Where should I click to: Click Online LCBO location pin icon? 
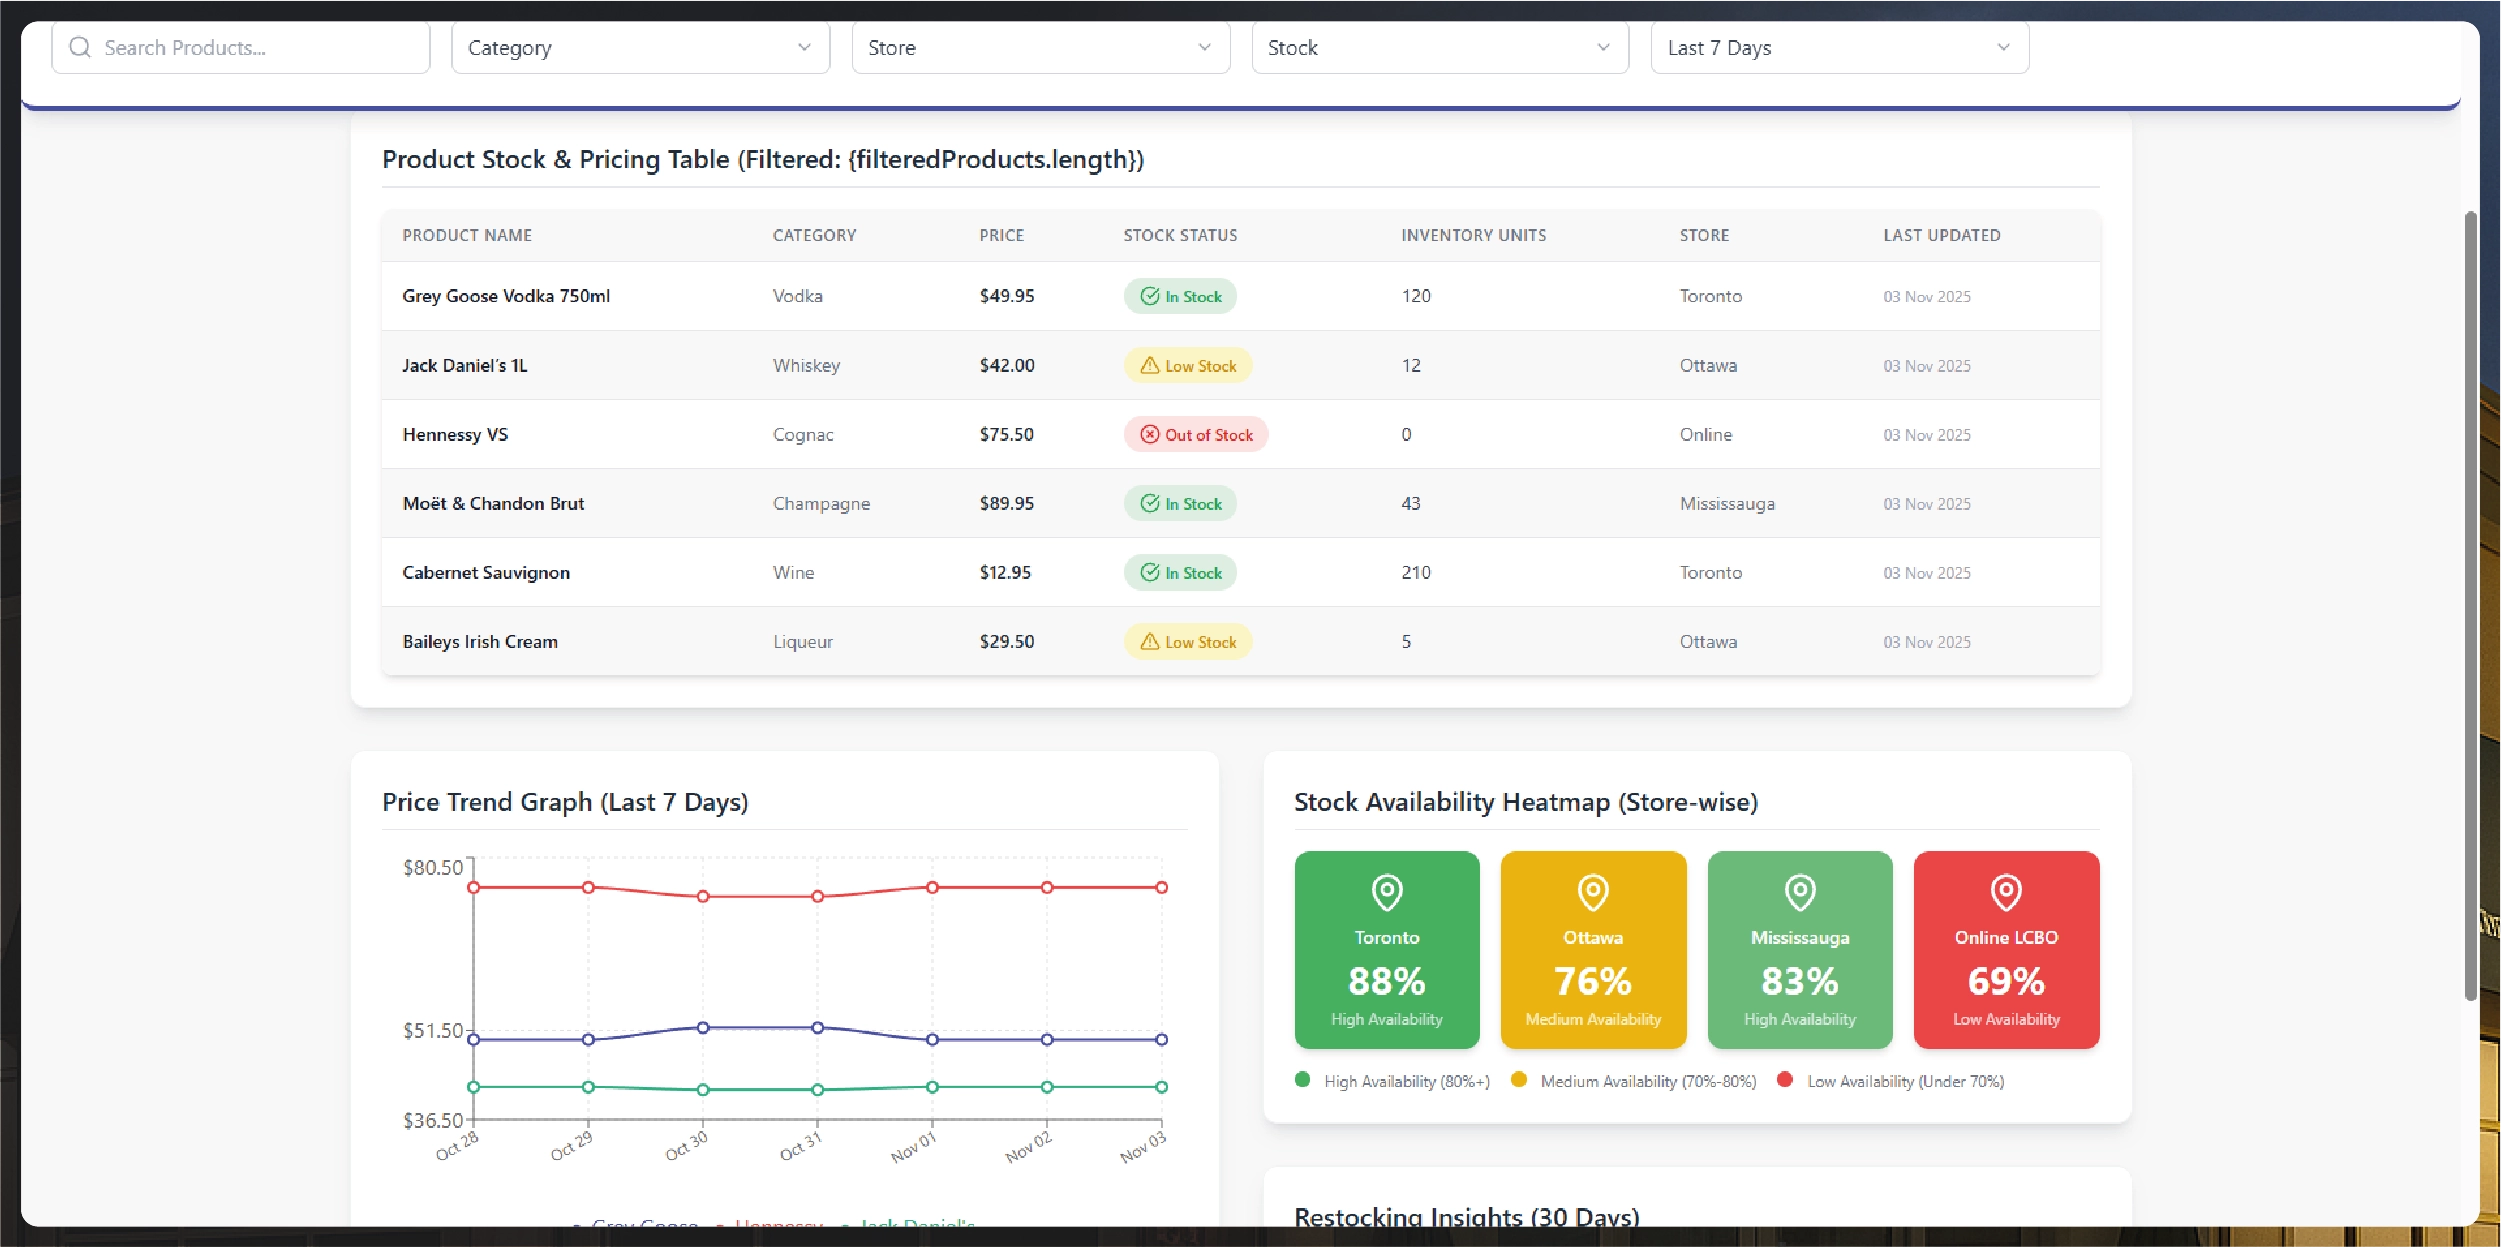[2005, 892]
